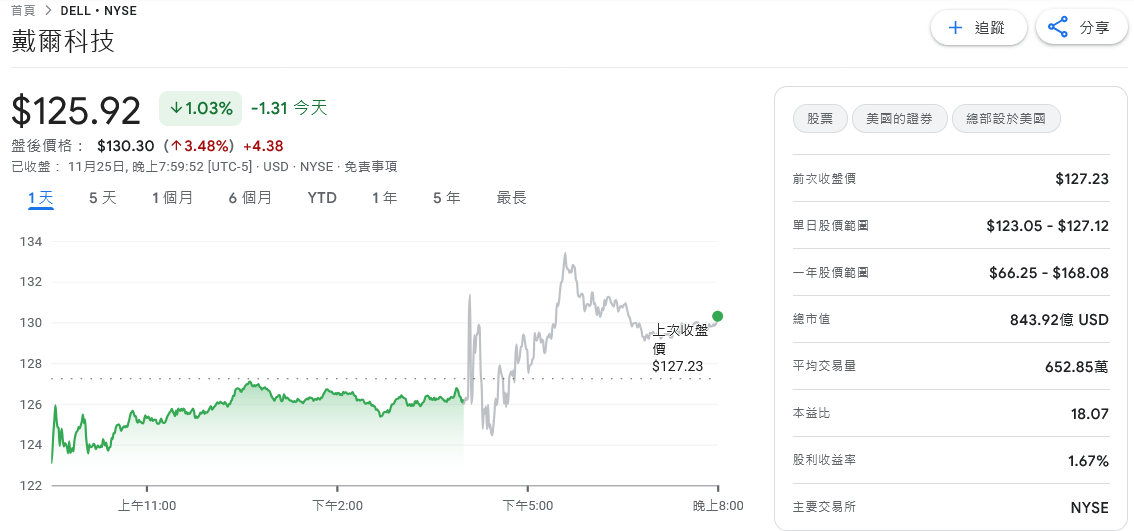Click the 美國的證券 chip
1134x531 pixels.
pyautogui.click(x=899, y=119)
